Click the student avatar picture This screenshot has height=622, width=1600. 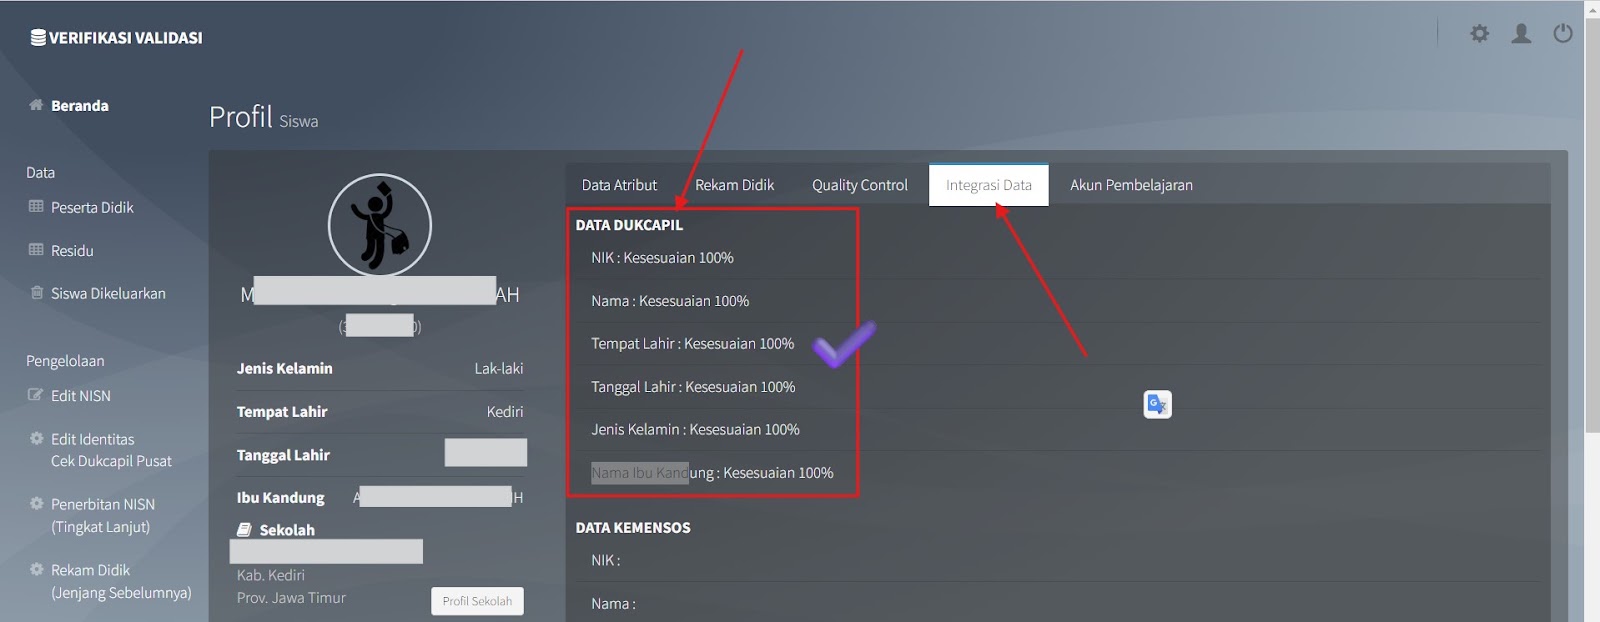pyautogui.click(x=380, y=225)
